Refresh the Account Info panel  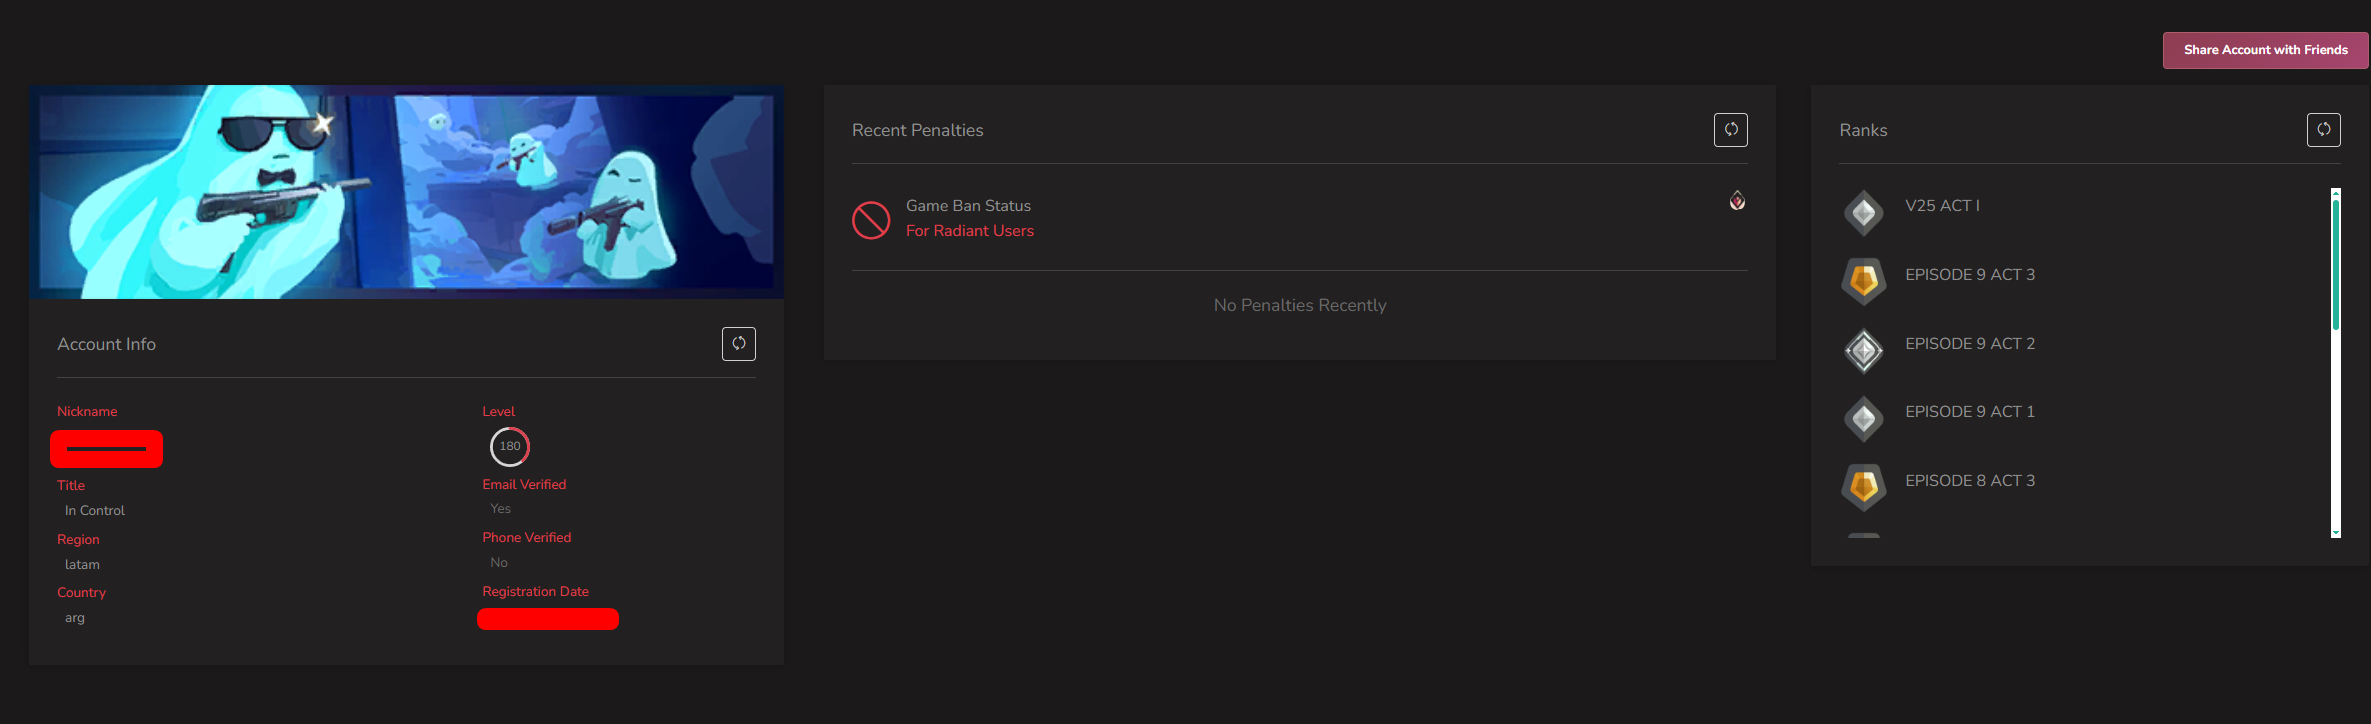tap(738, 344)
